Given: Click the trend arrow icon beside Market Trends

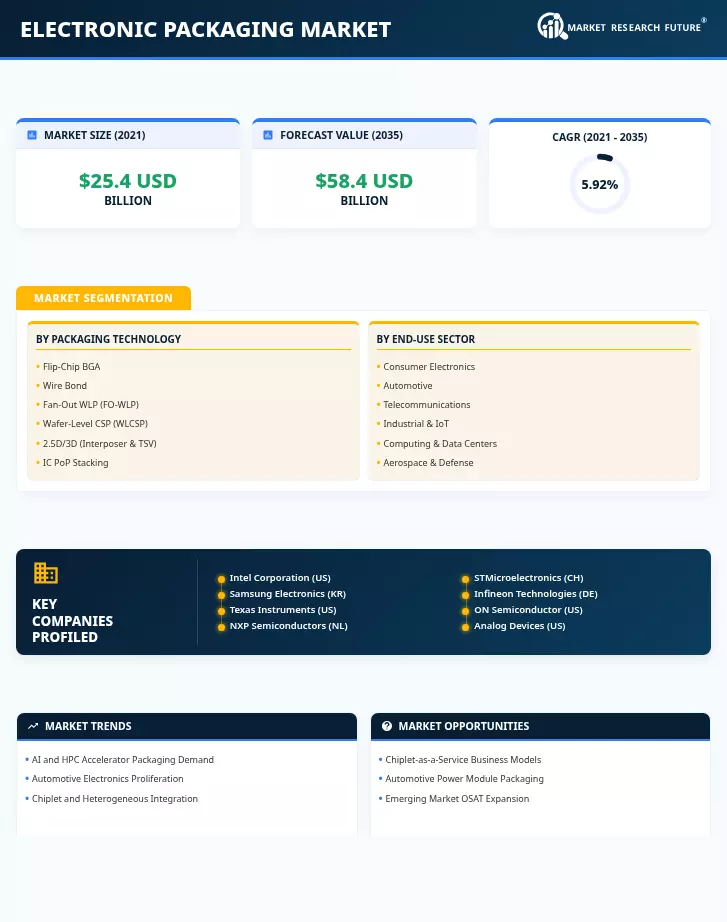Looking at the screenshot, I should tap(33, 726).
